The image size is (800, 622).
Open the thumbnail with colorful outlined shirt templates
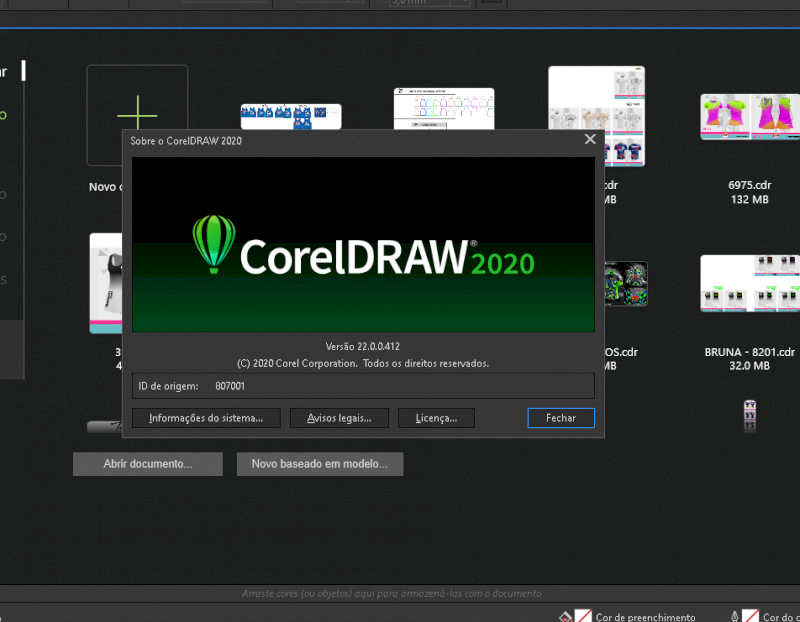443,109
